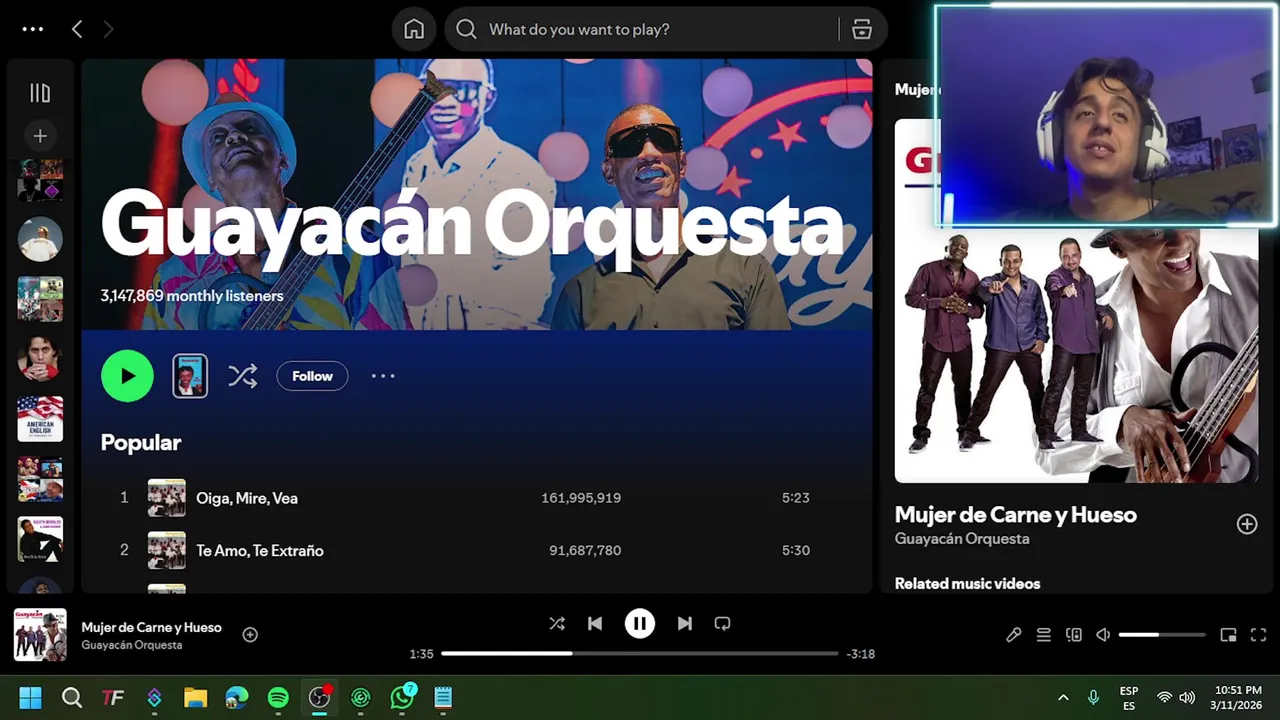The width and height of the screenshot is (1280, 720).
Task: Open the Home page
Action: 414,29
